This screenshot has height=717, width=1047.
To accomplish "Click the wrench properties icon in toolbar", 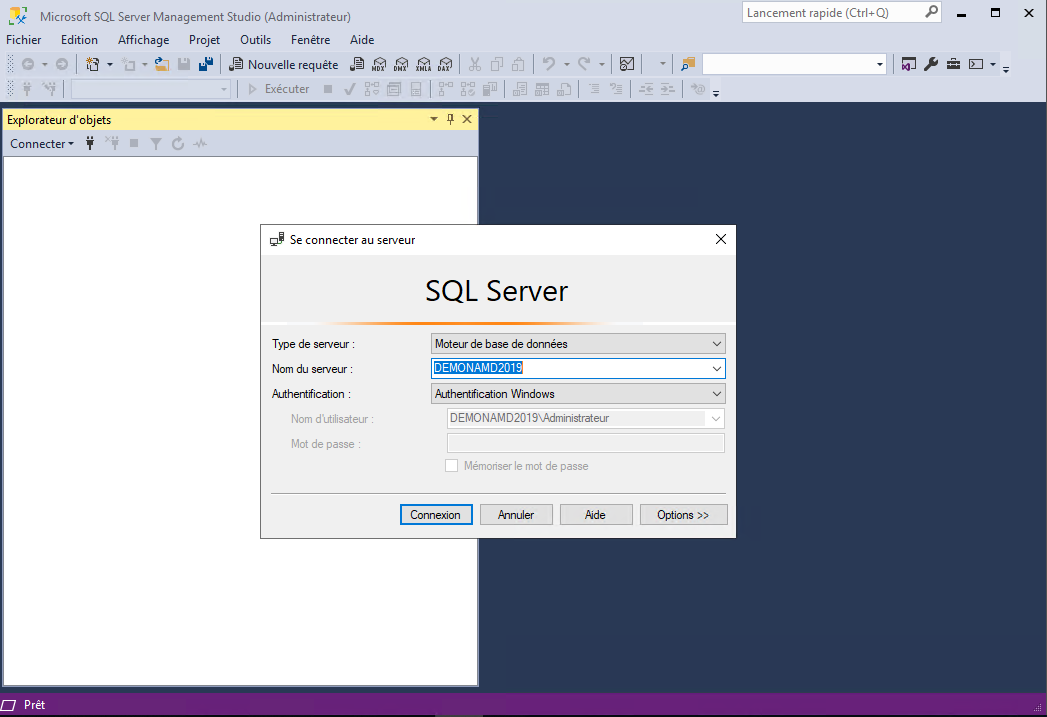I will (931, 64).
